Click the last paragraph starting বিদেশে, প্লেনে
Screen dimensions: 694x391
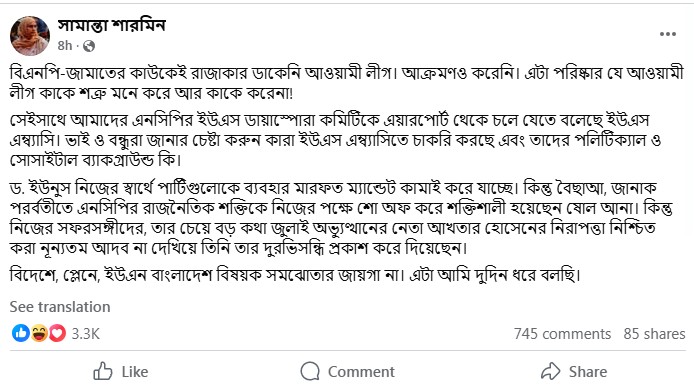(x=295, y=275)
